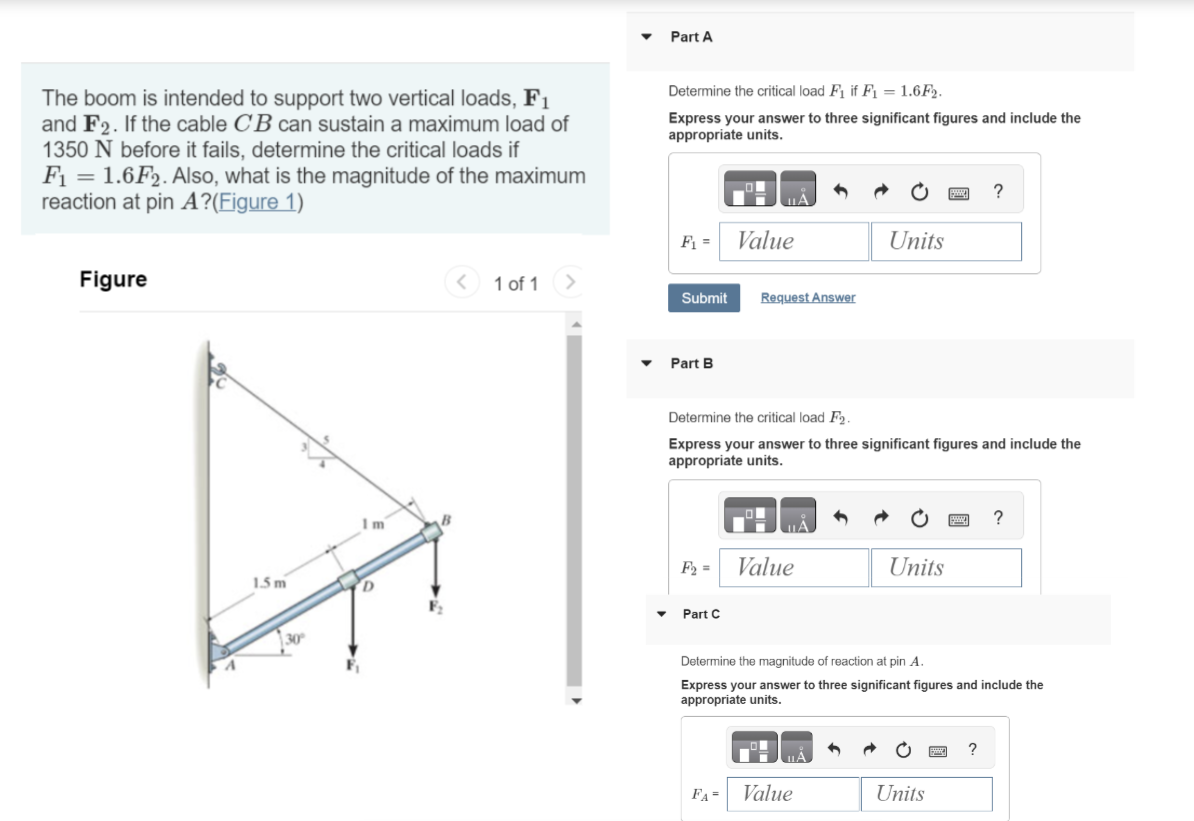1194x821 pixels.
Task: Collapse the Part C section
Action: pyautogui.click(x=659, y=613)
